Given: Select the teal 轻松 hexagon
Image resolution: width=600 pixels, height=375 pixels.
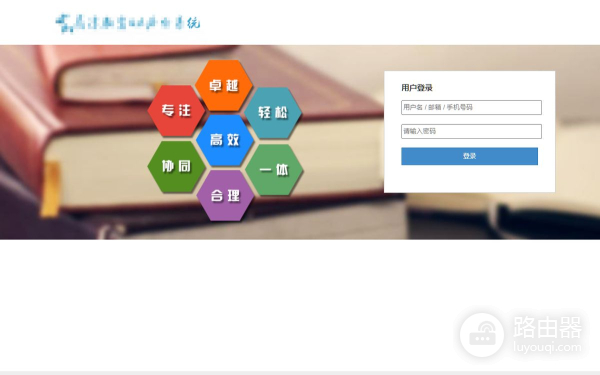Looking at the screenshot, I should (x=273, y=112).
